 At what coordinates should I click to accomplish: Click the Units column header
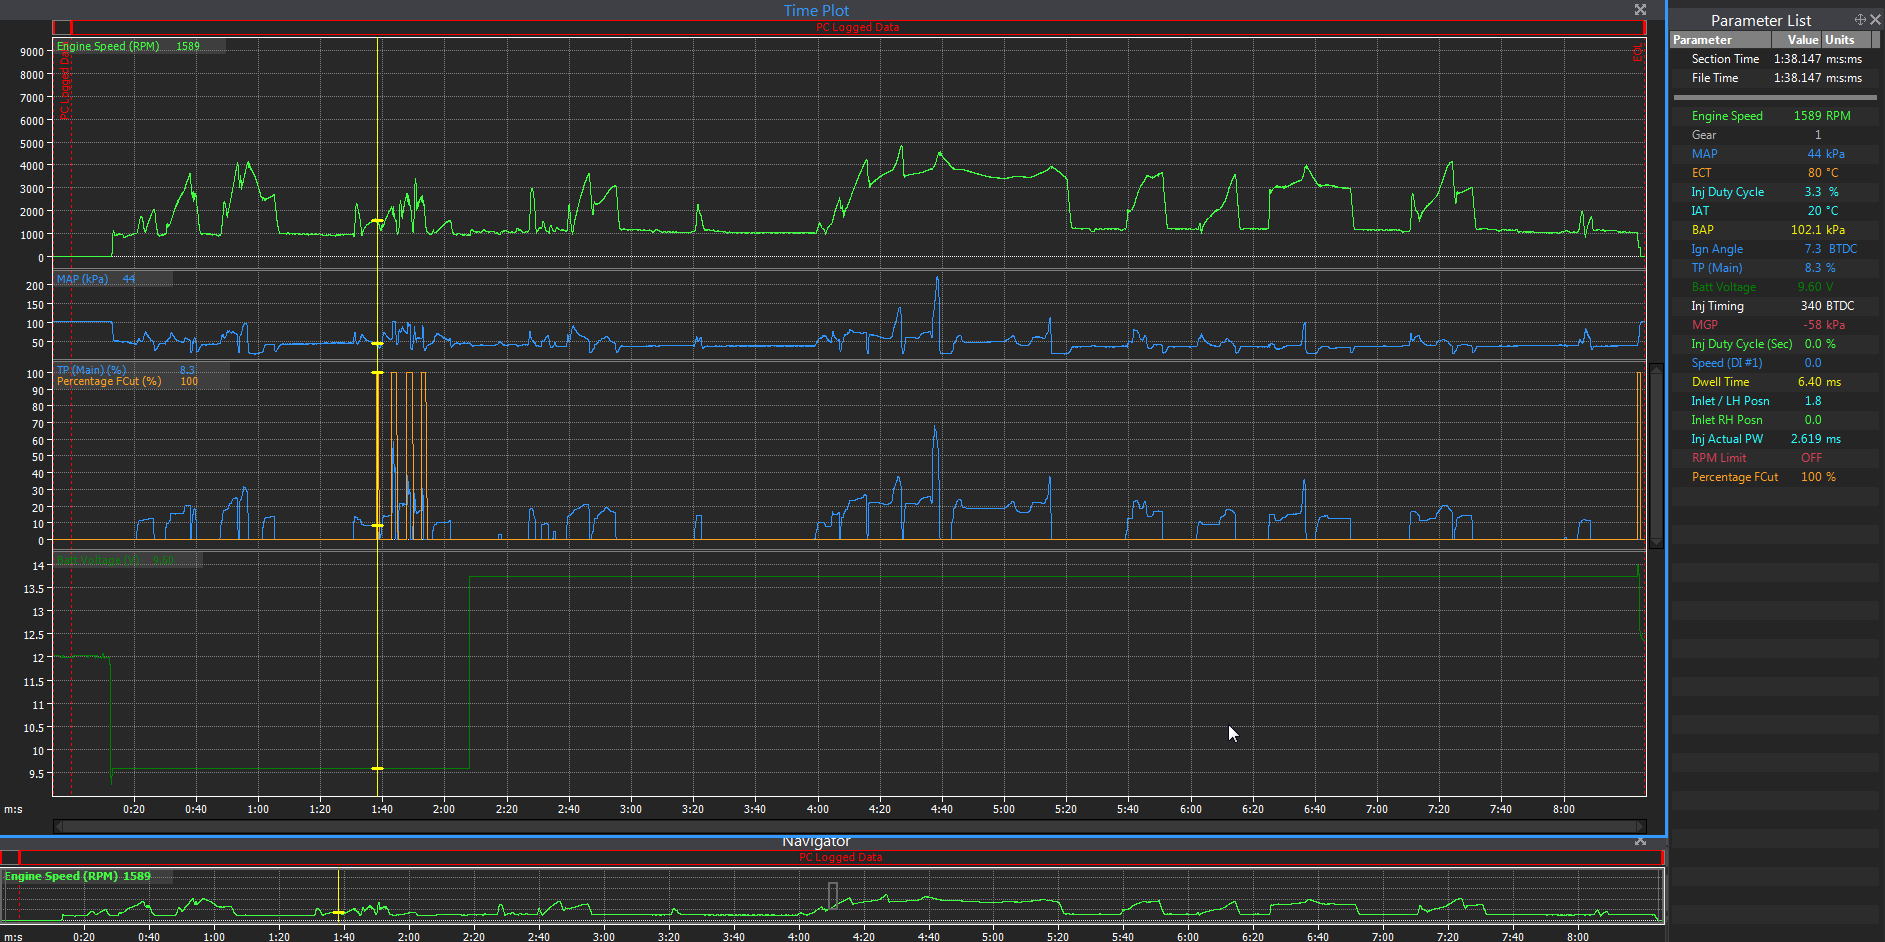(x=1840, y=40)
